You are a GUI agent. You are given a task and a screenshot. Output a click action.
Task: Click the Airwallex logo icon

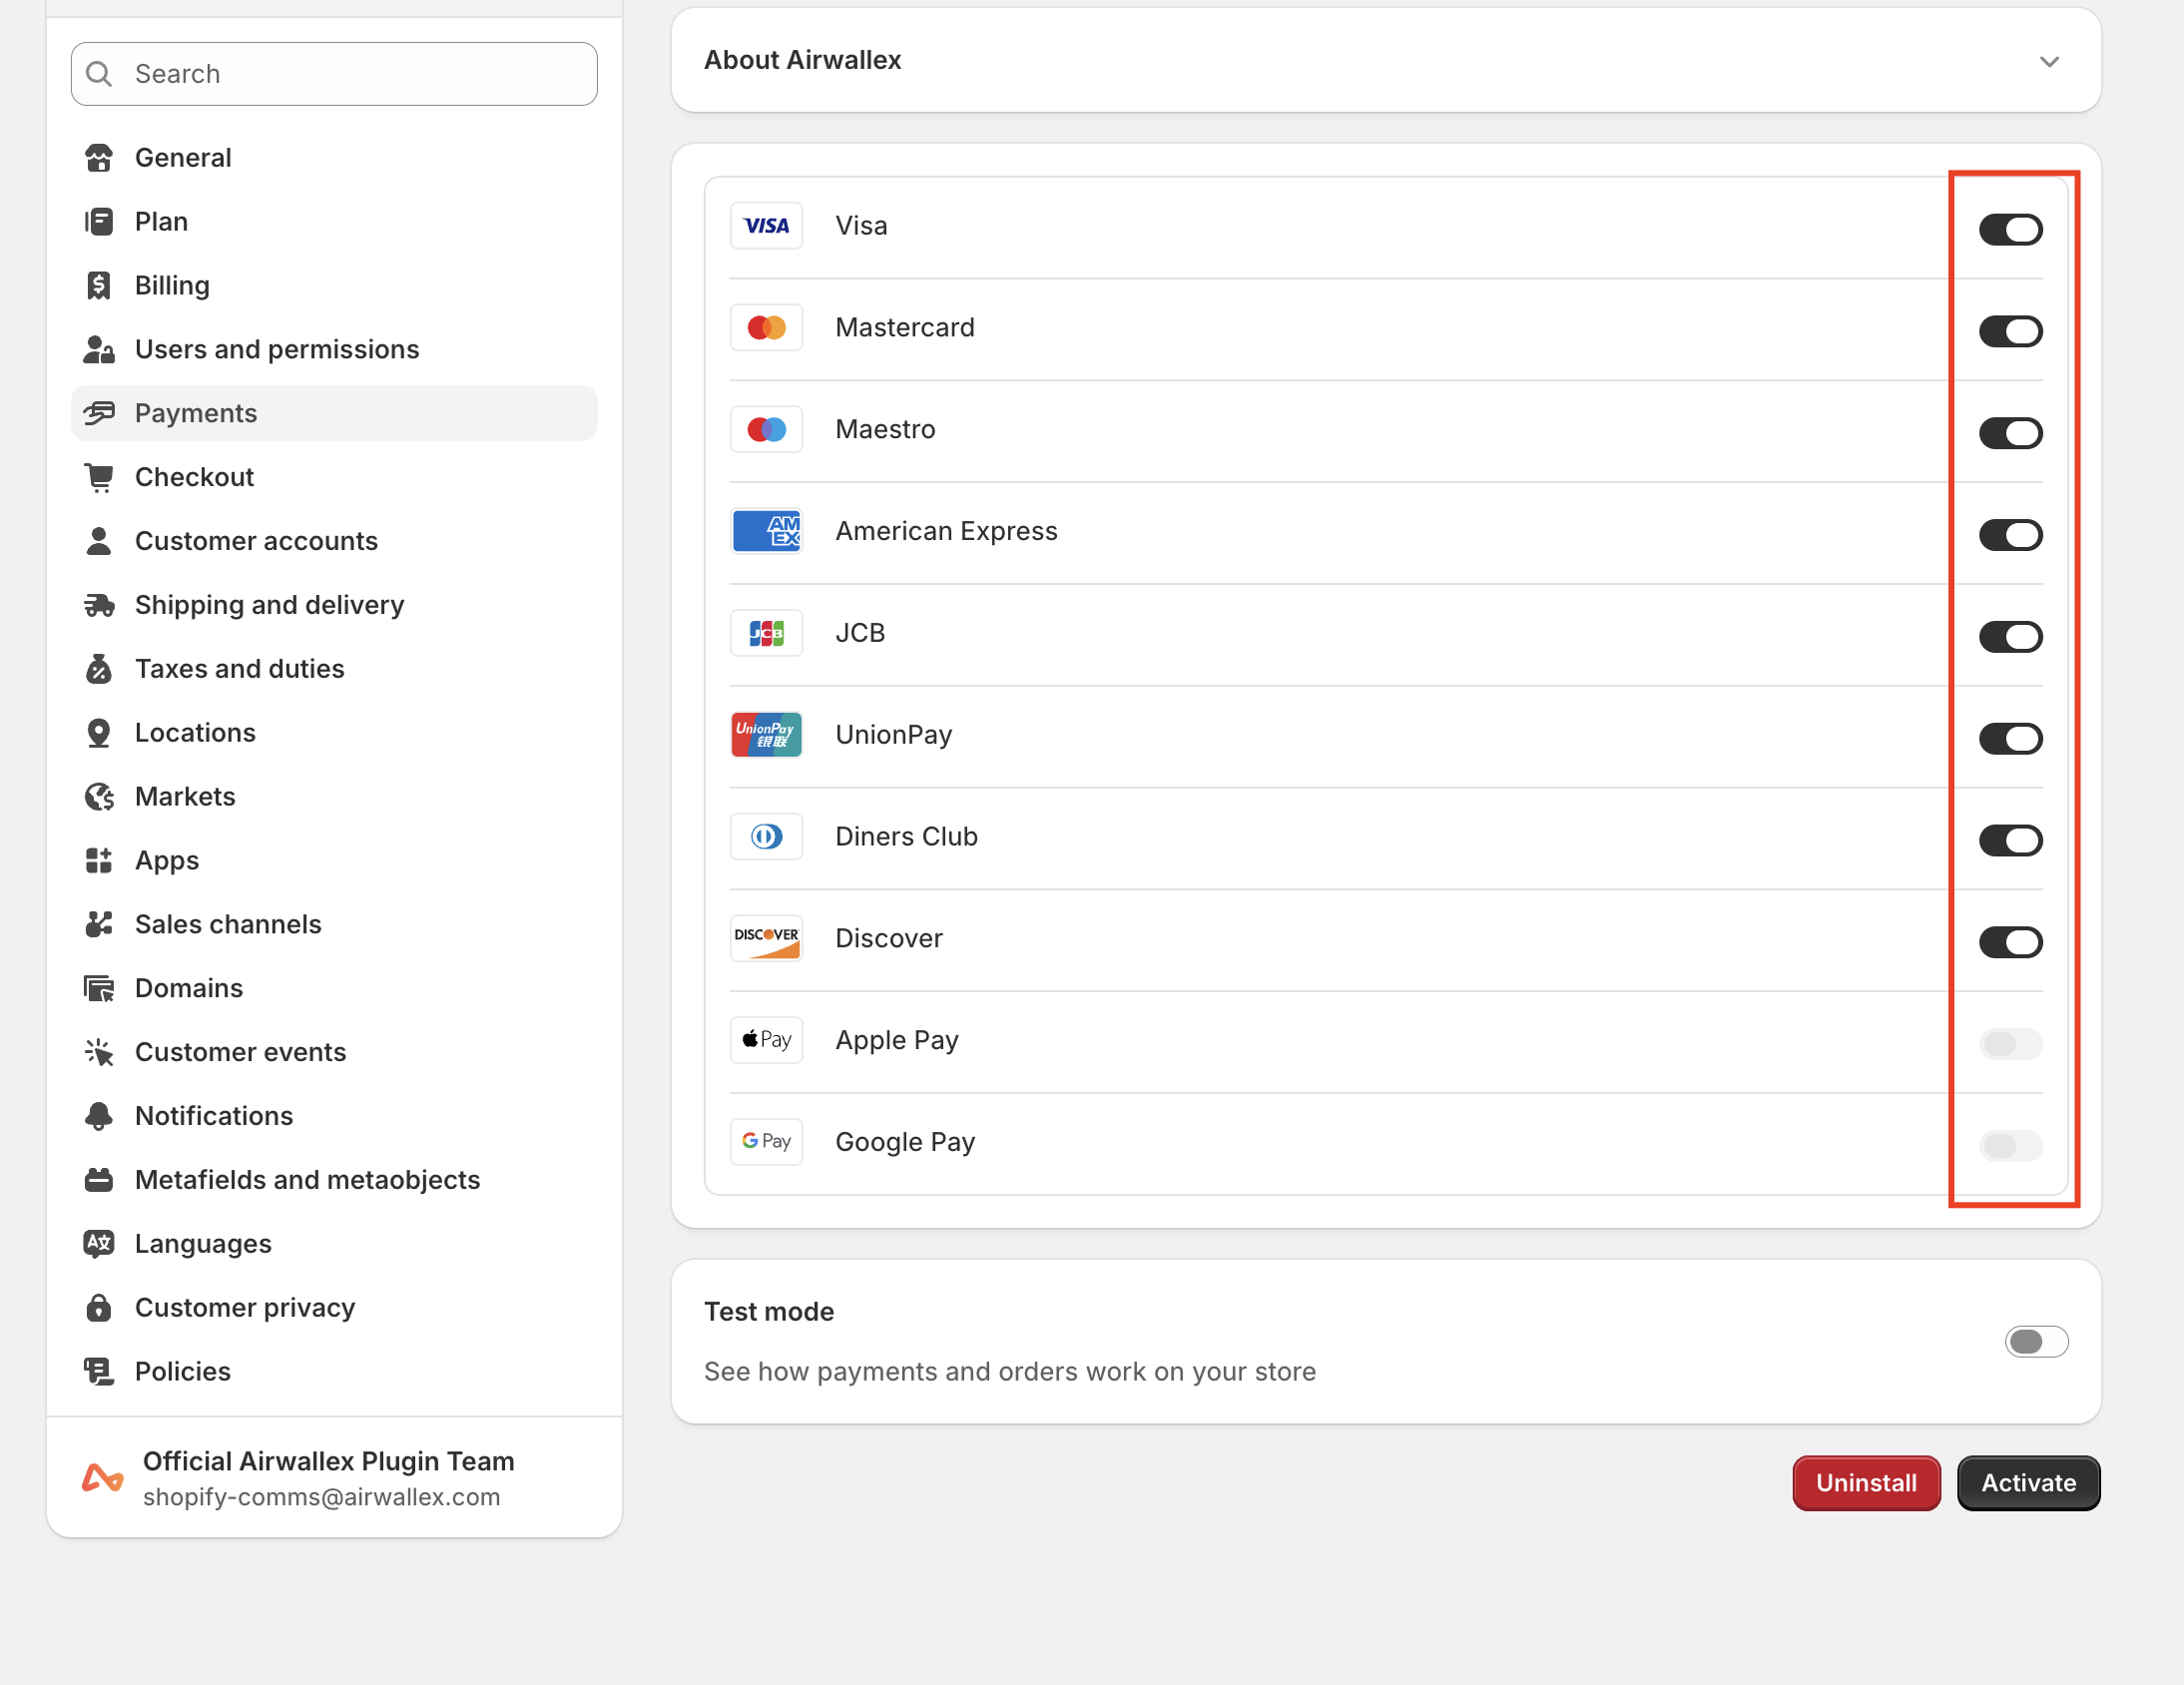[x=103, y=1478]
